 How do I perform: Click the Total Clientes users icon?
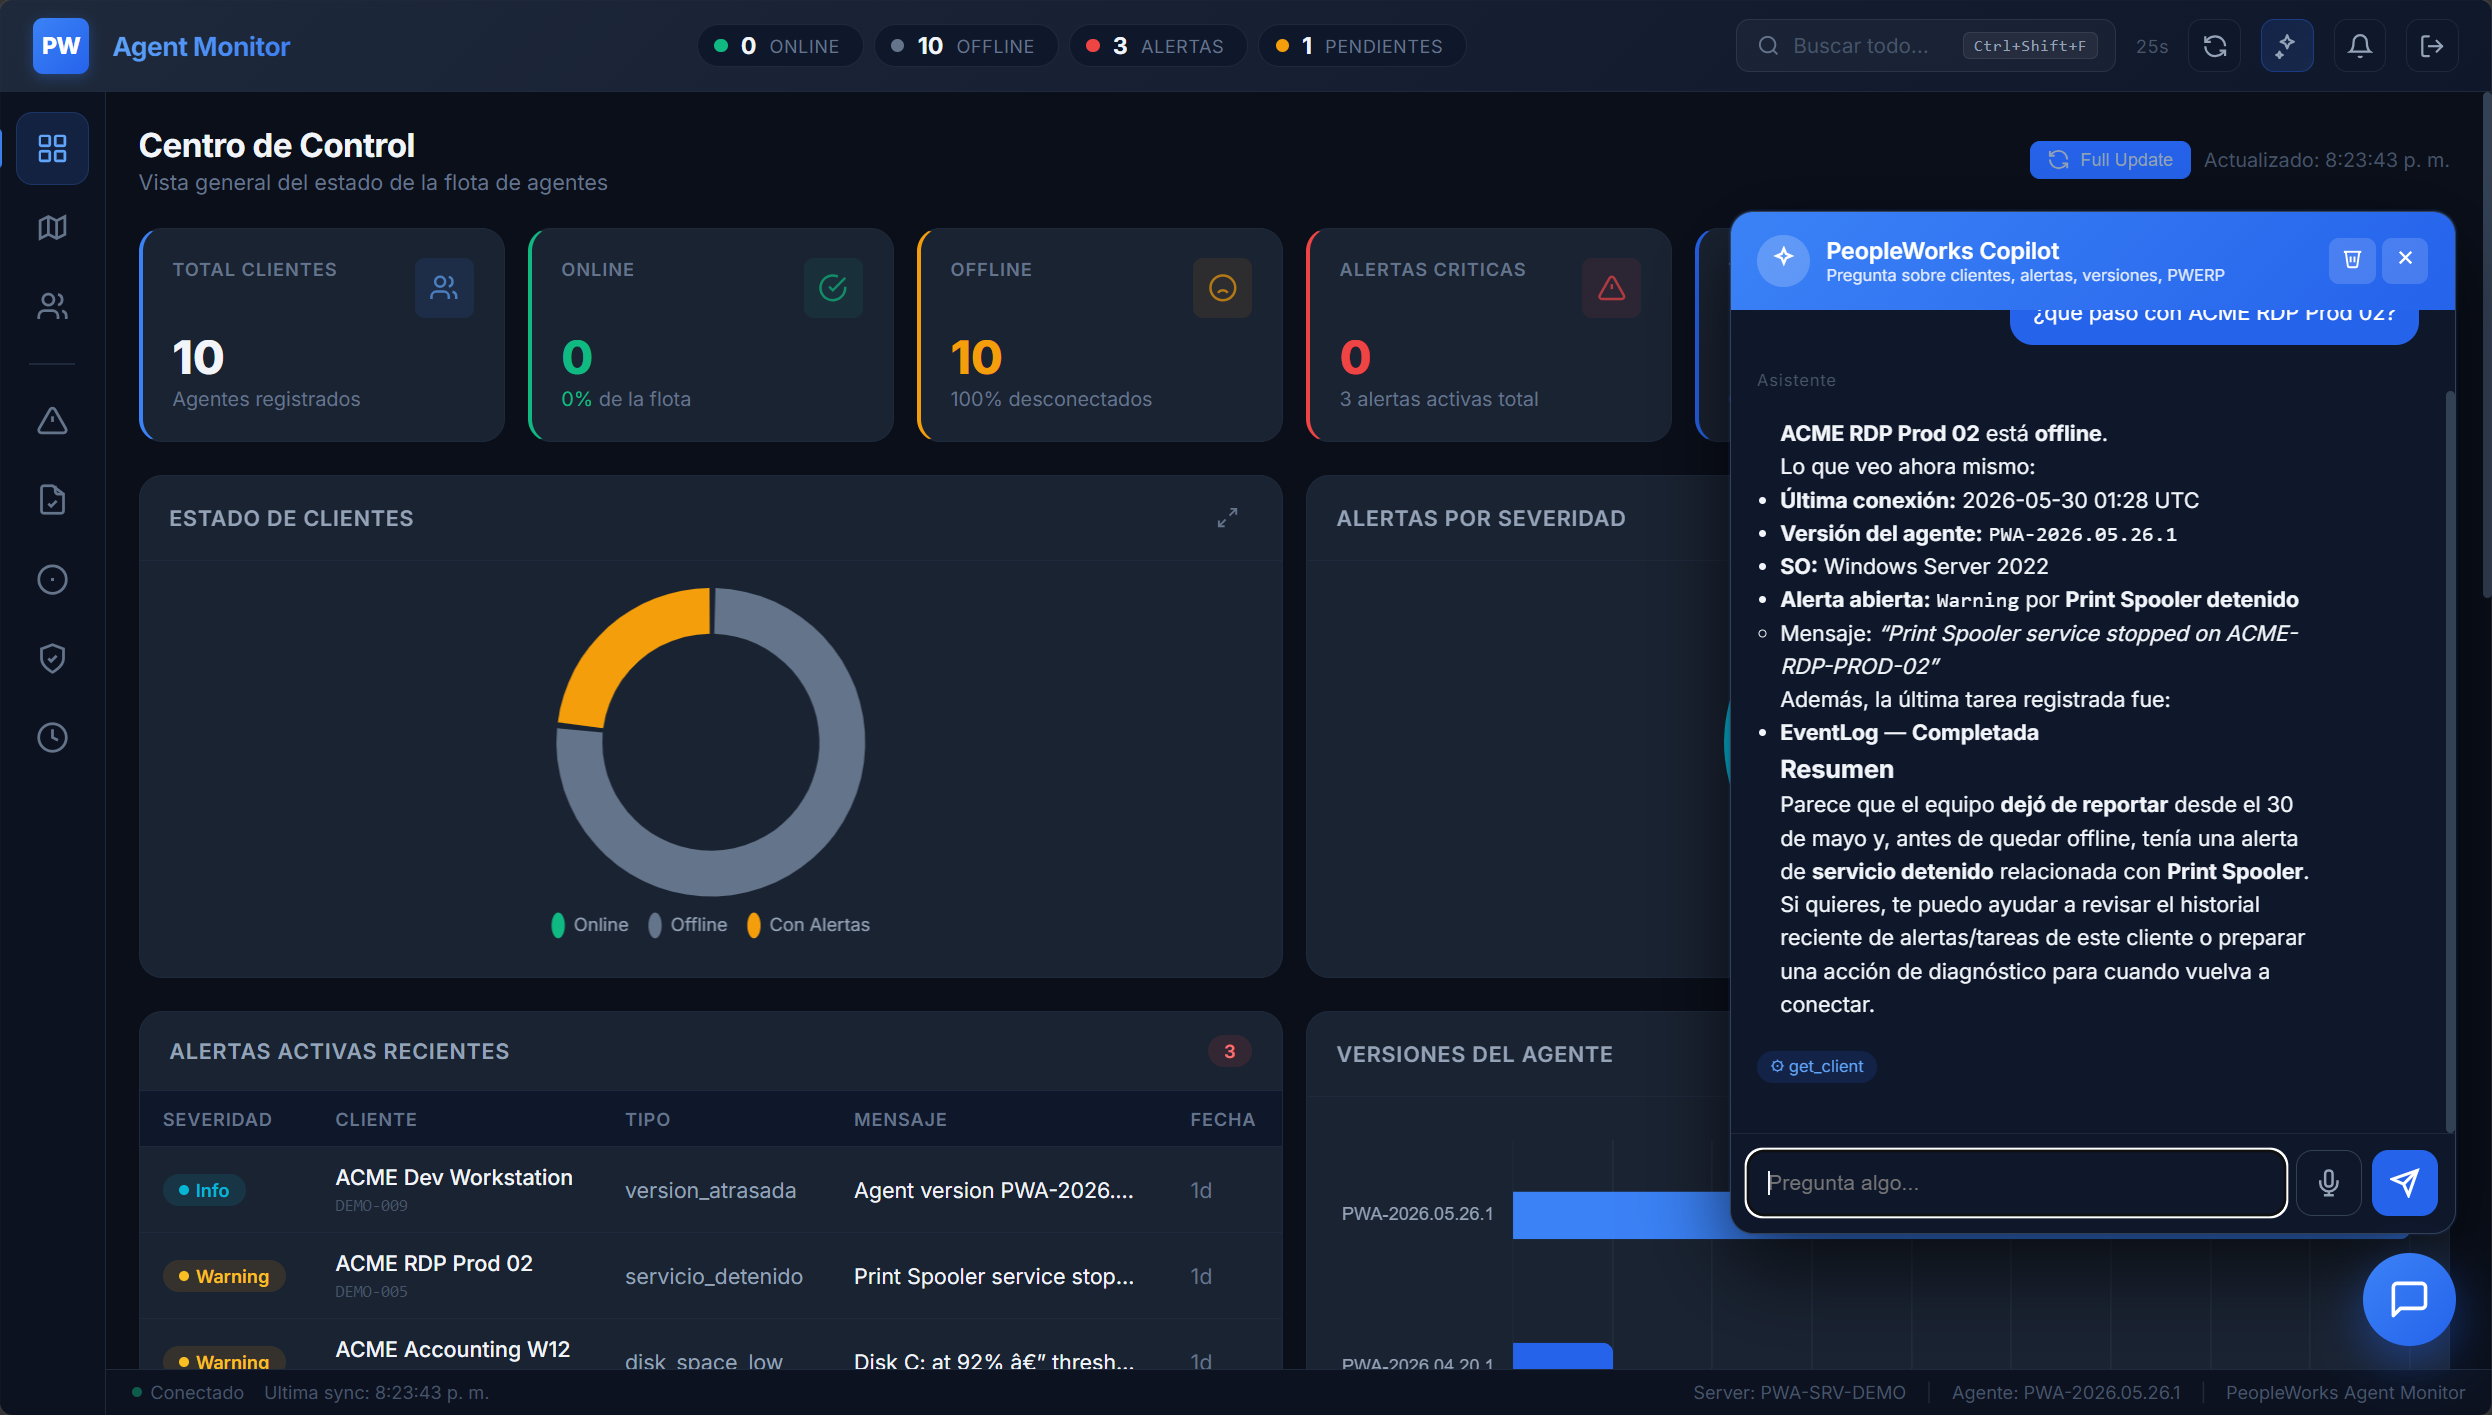point(444,288)
